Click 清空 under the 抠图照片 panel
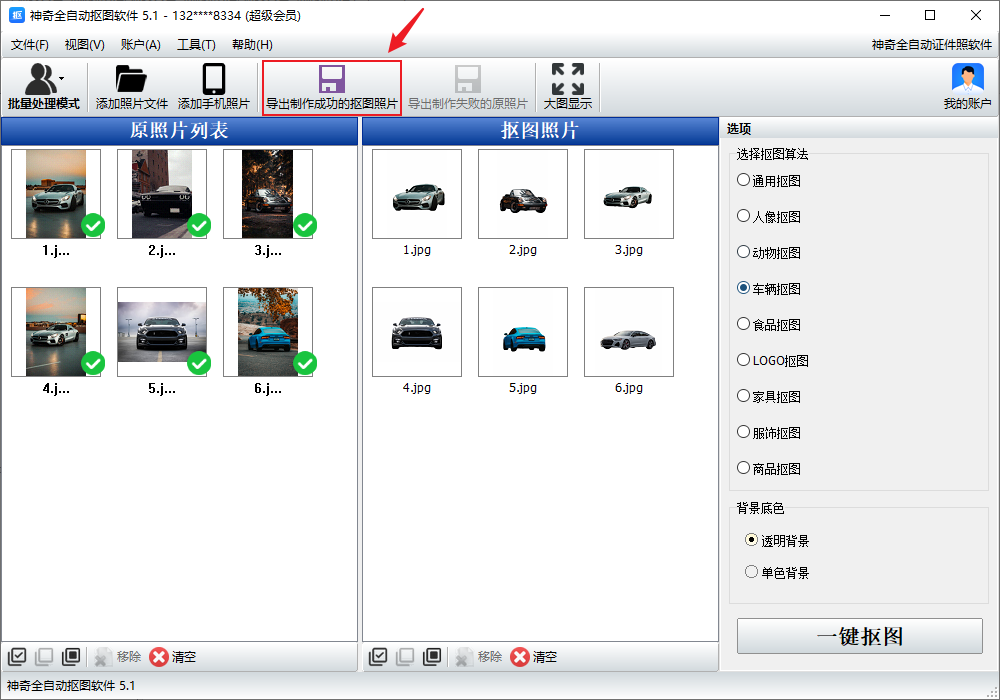The height and width of the screenshot is (700, 1000). [533, 657]
